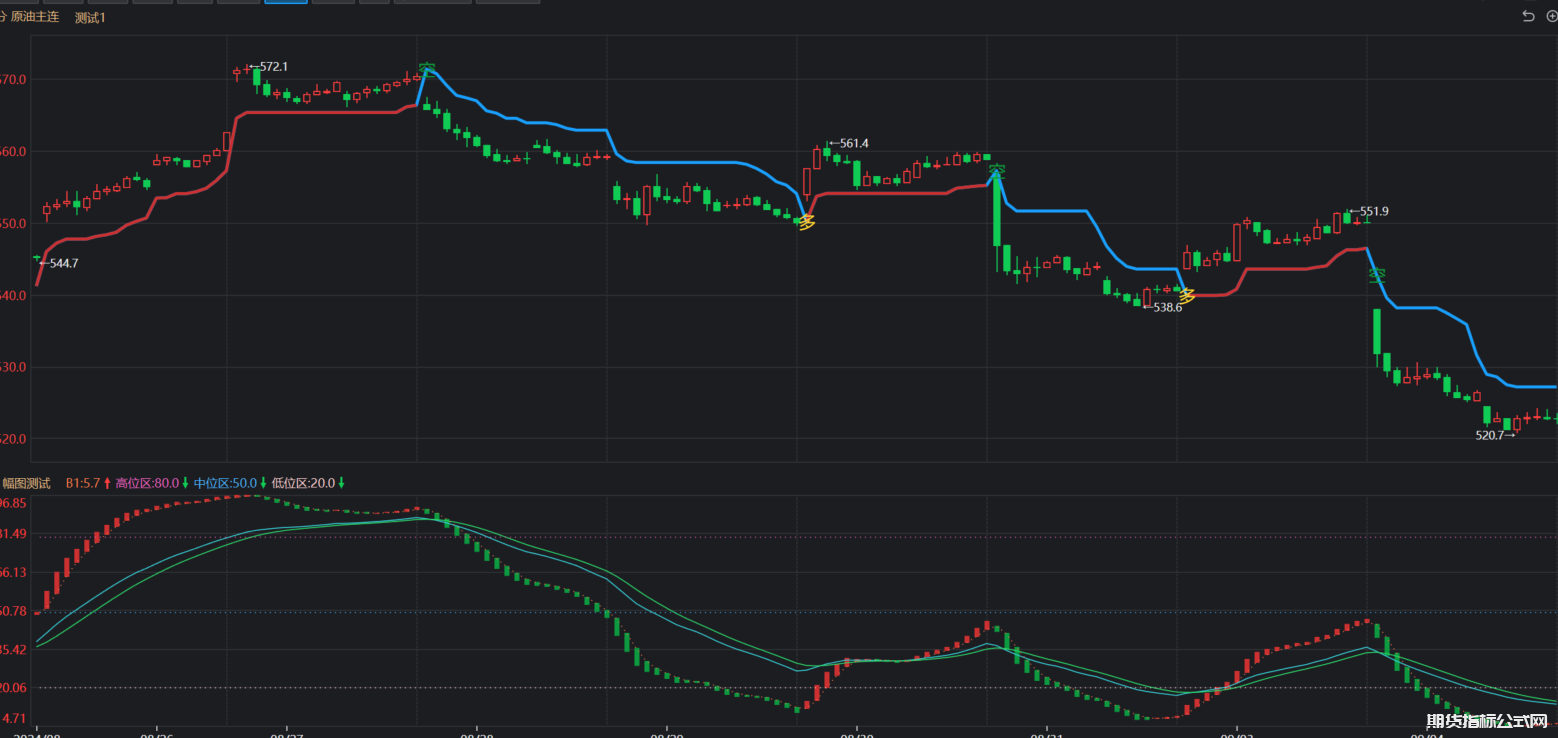Select the 空 signal marker after 551.9

[x=1377, y=275]
